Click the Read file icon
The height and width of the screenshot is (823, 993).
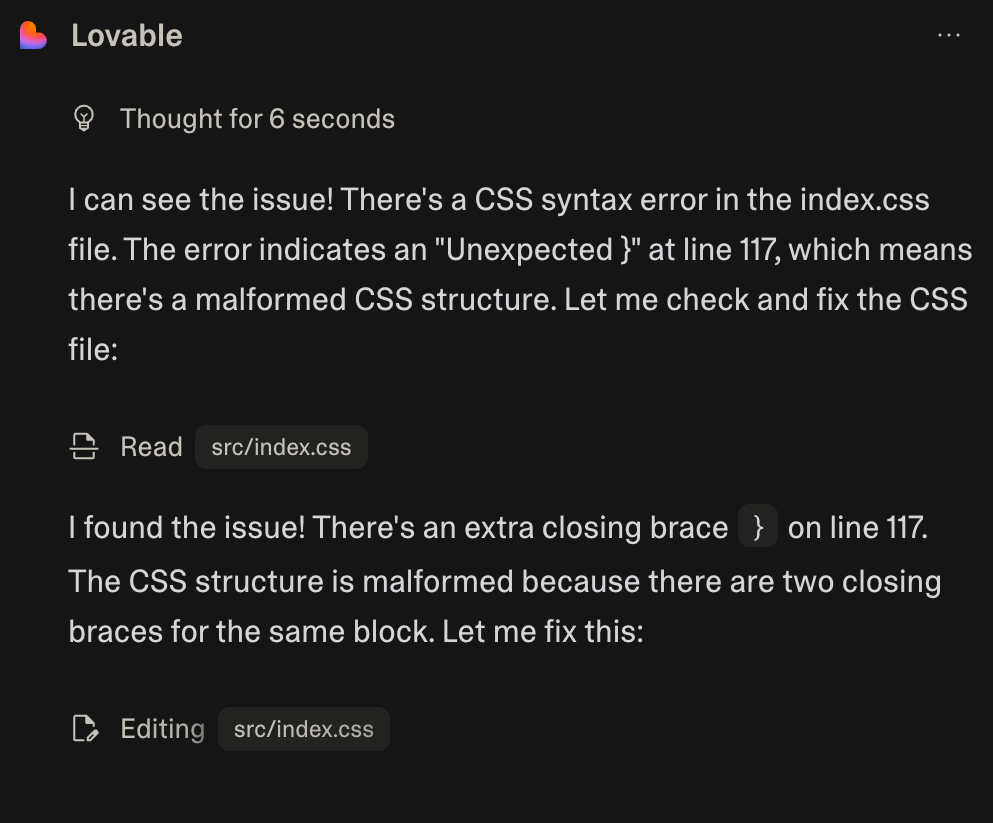coord(84,447)
